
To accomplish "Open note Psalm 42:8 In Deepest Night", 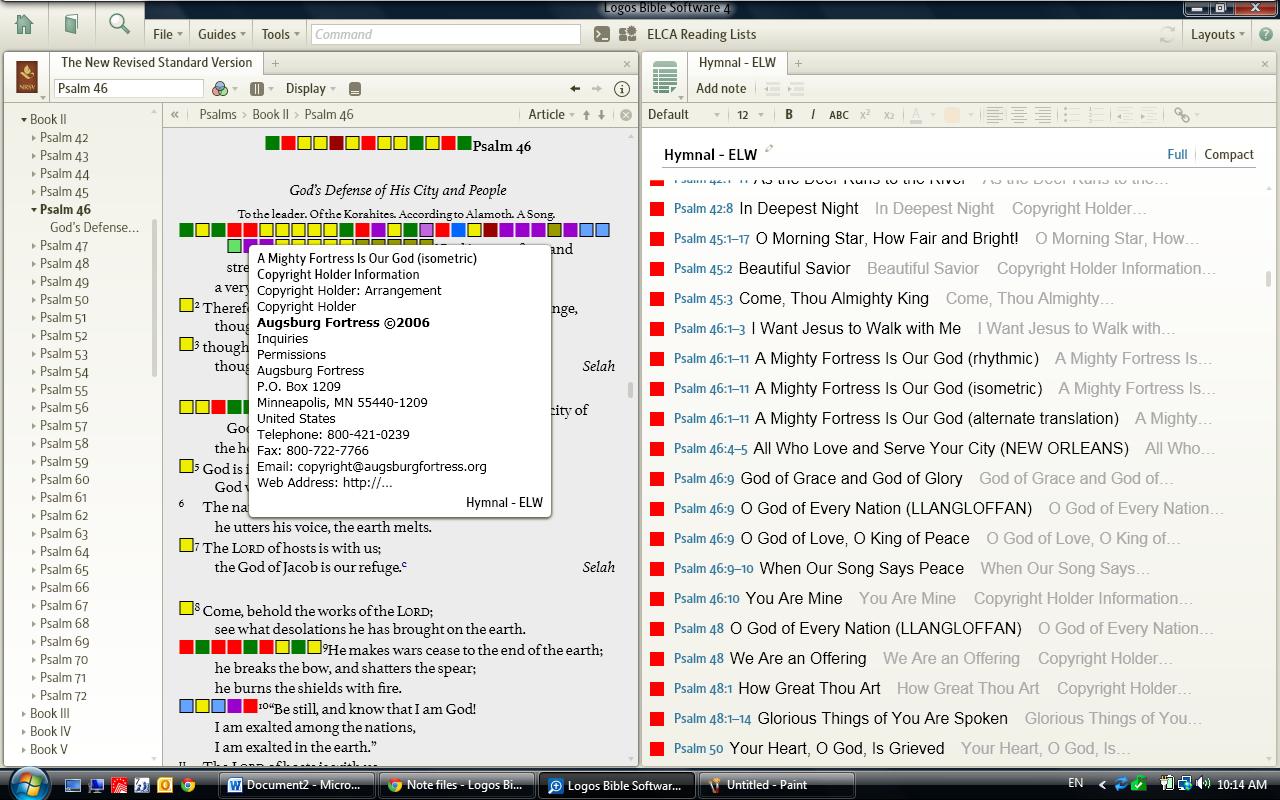I will pyautogui.click(x=766, y=208).
